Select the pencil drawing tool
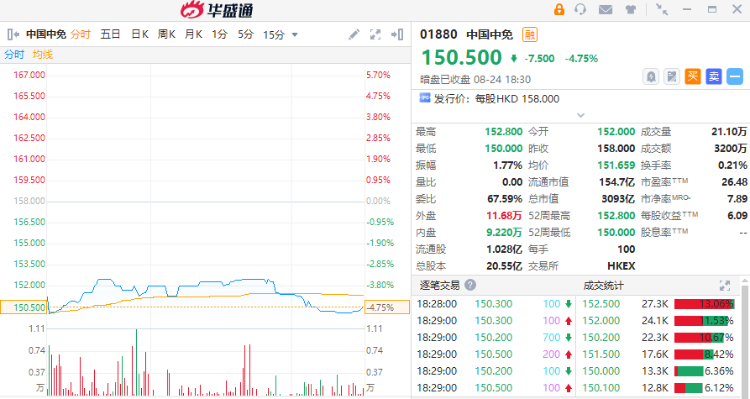Image resolution: width=750 pixels, height=399 pixels. (x=353, y=34)
